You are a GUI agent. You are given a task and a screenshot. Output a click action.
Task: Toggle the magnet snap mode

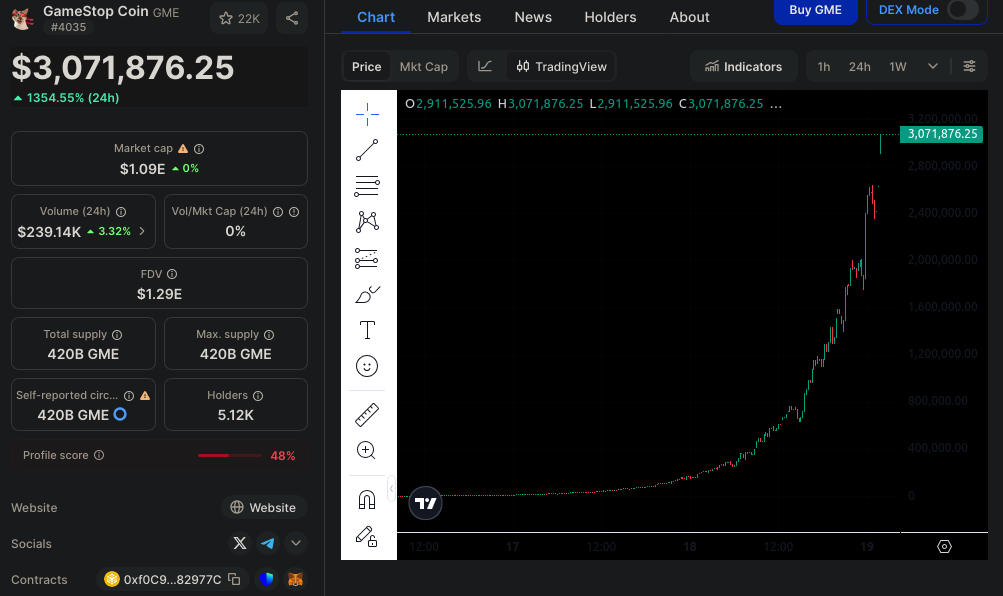tap(367, 499)
